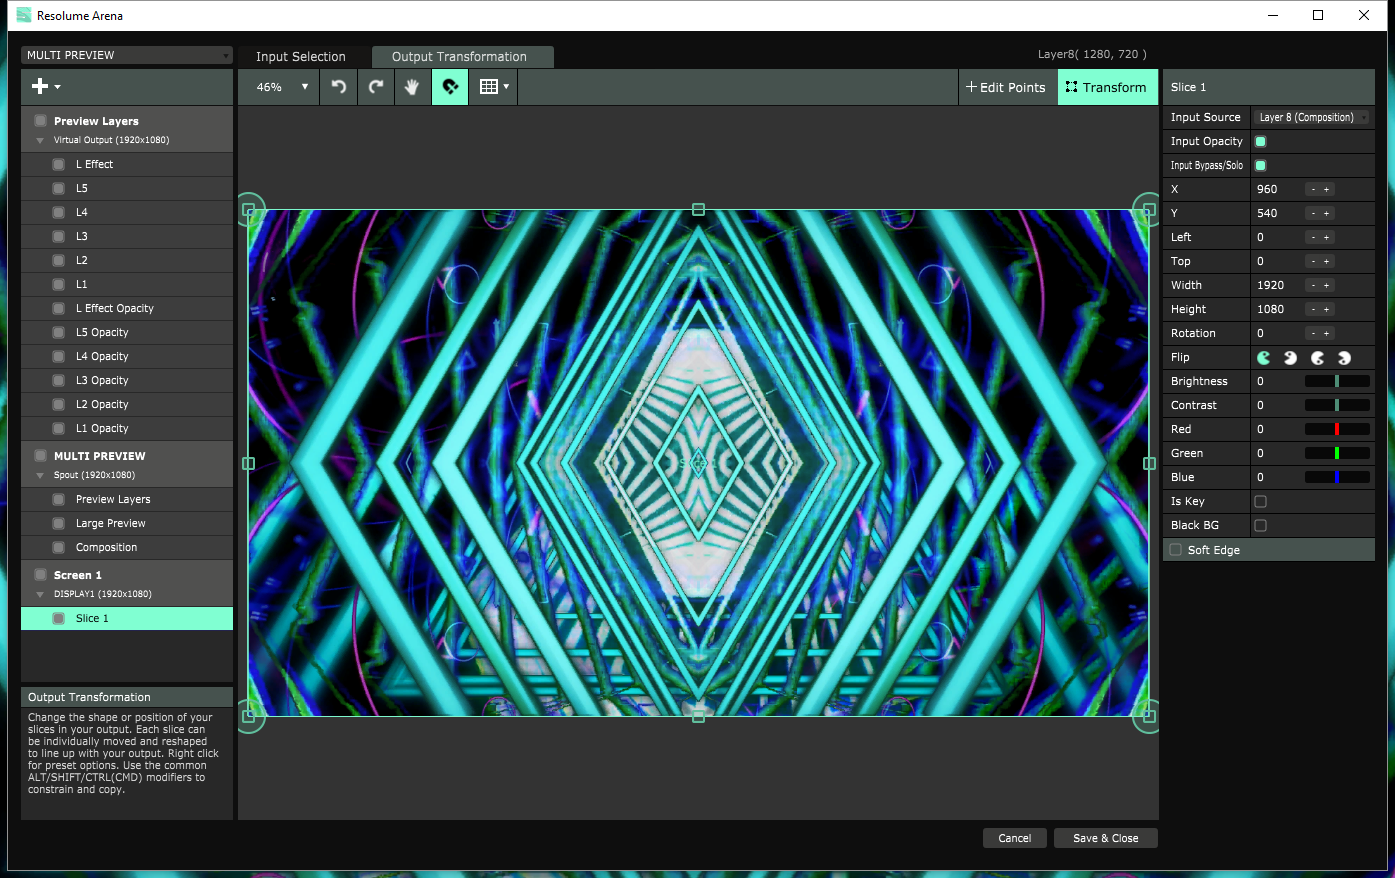Click the redo arrow in the toolbar

tap(376, 87)
